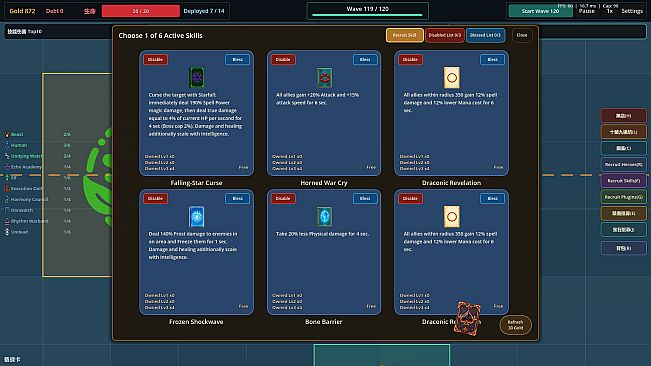Choose the bottom Draconic Revelation card icon
Screen dimensions: 651x366
pyautogui.click(x=452, y=216)
